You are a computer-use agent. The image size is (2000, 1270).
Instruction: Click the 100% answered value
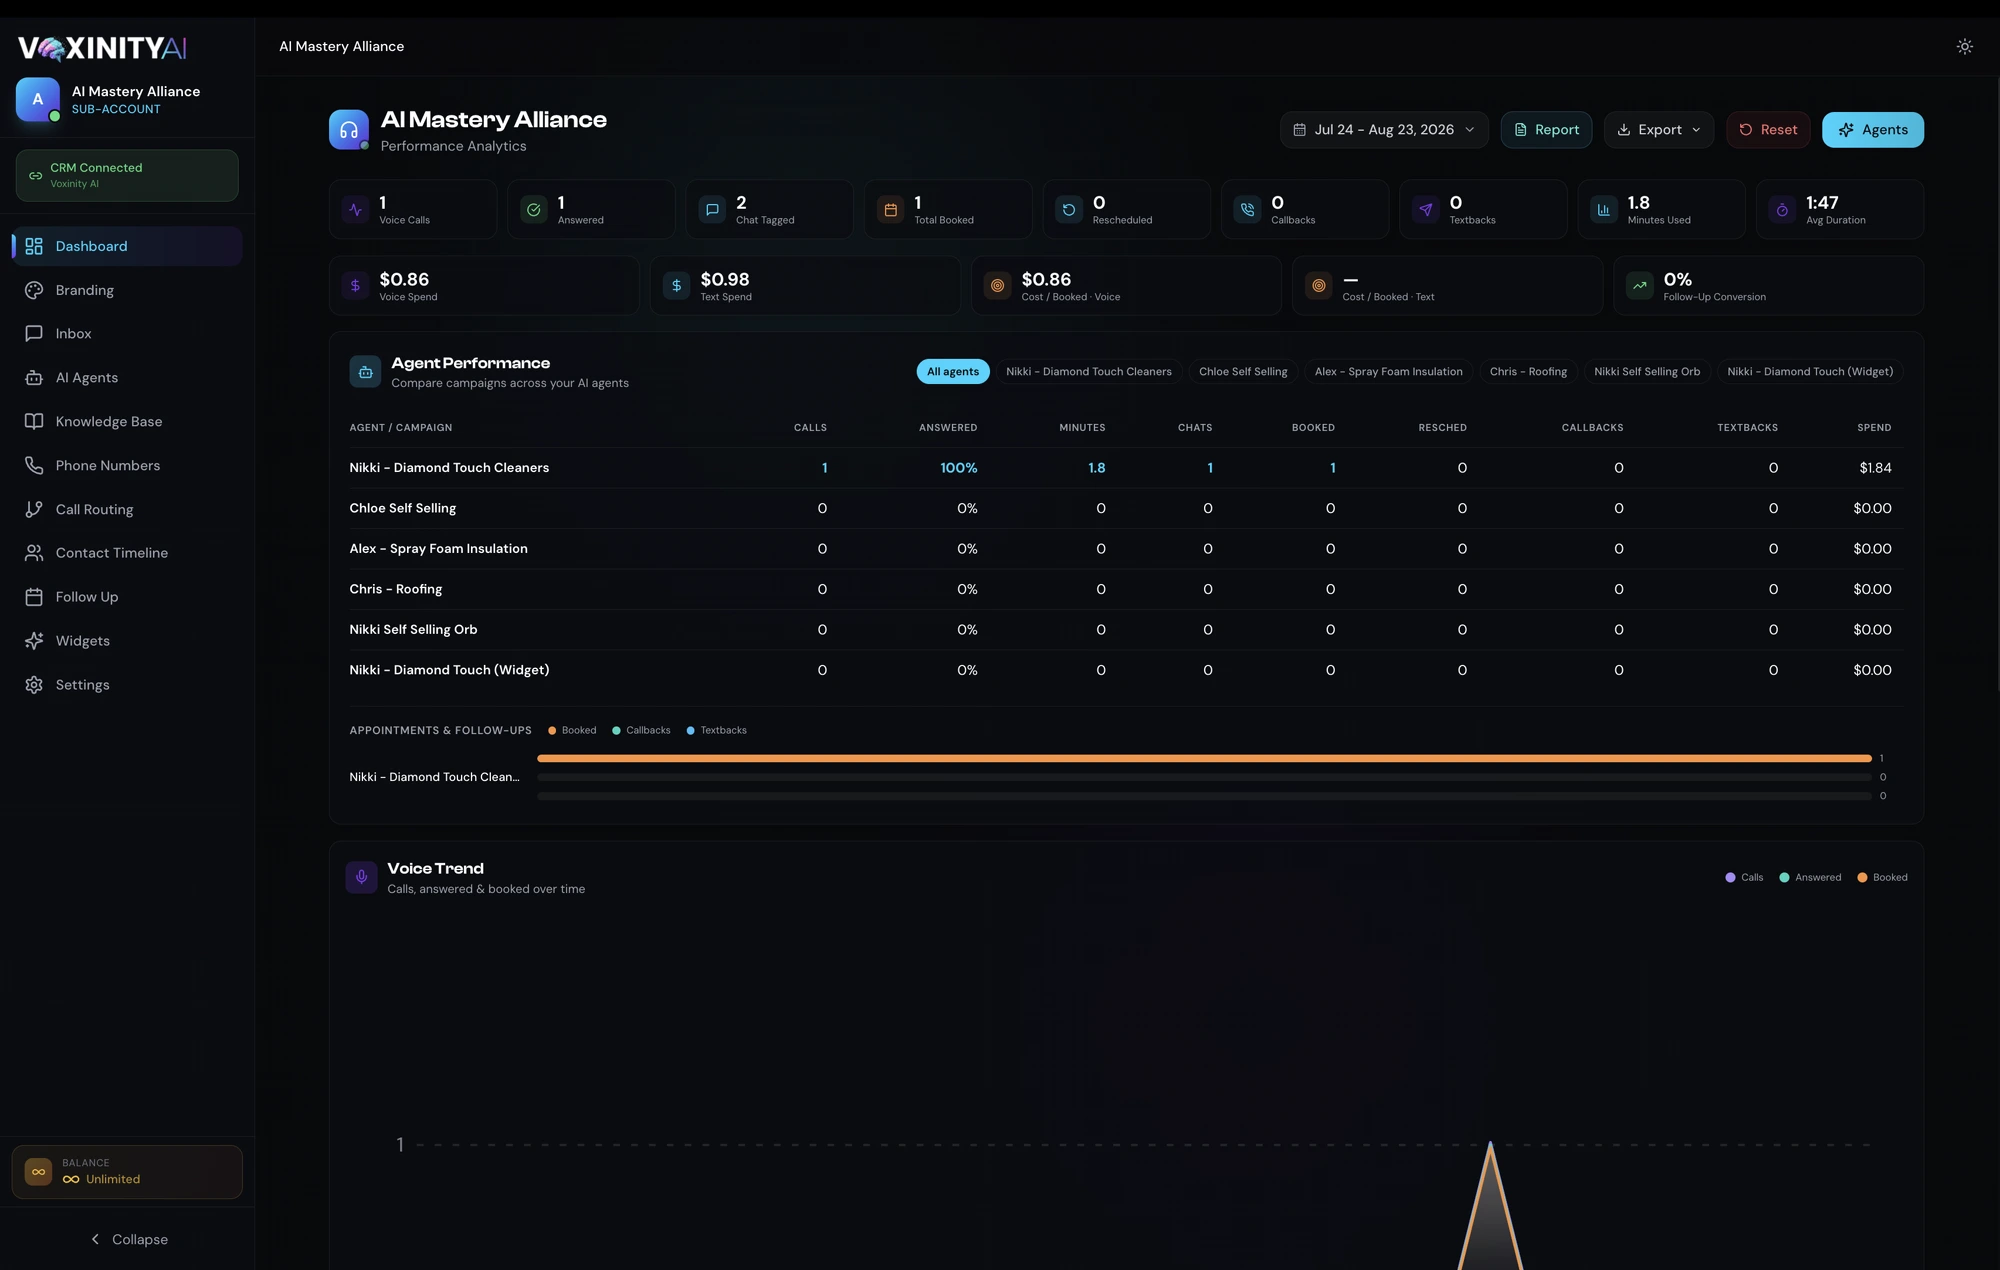(958, 468)
